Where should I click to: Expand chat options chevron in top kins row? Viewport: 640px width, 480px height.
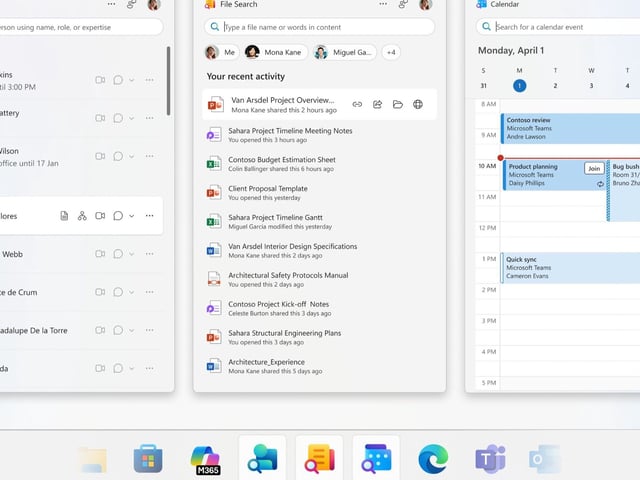[x=131, y=80]
